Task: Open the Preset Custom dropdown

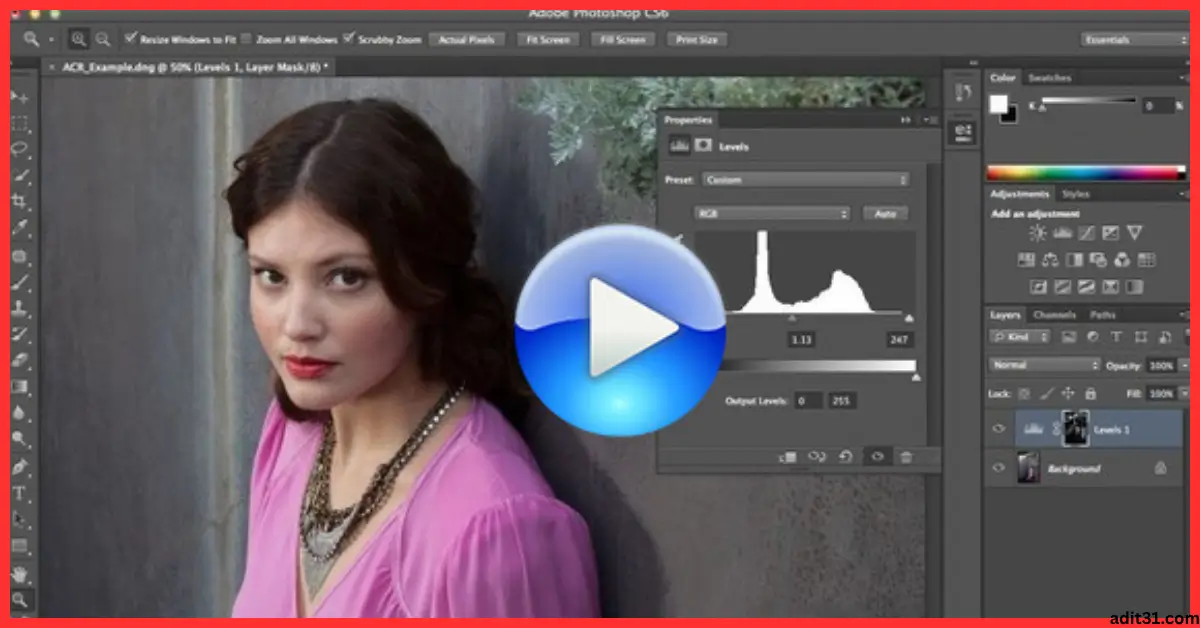Action: (x=806, y=180)
